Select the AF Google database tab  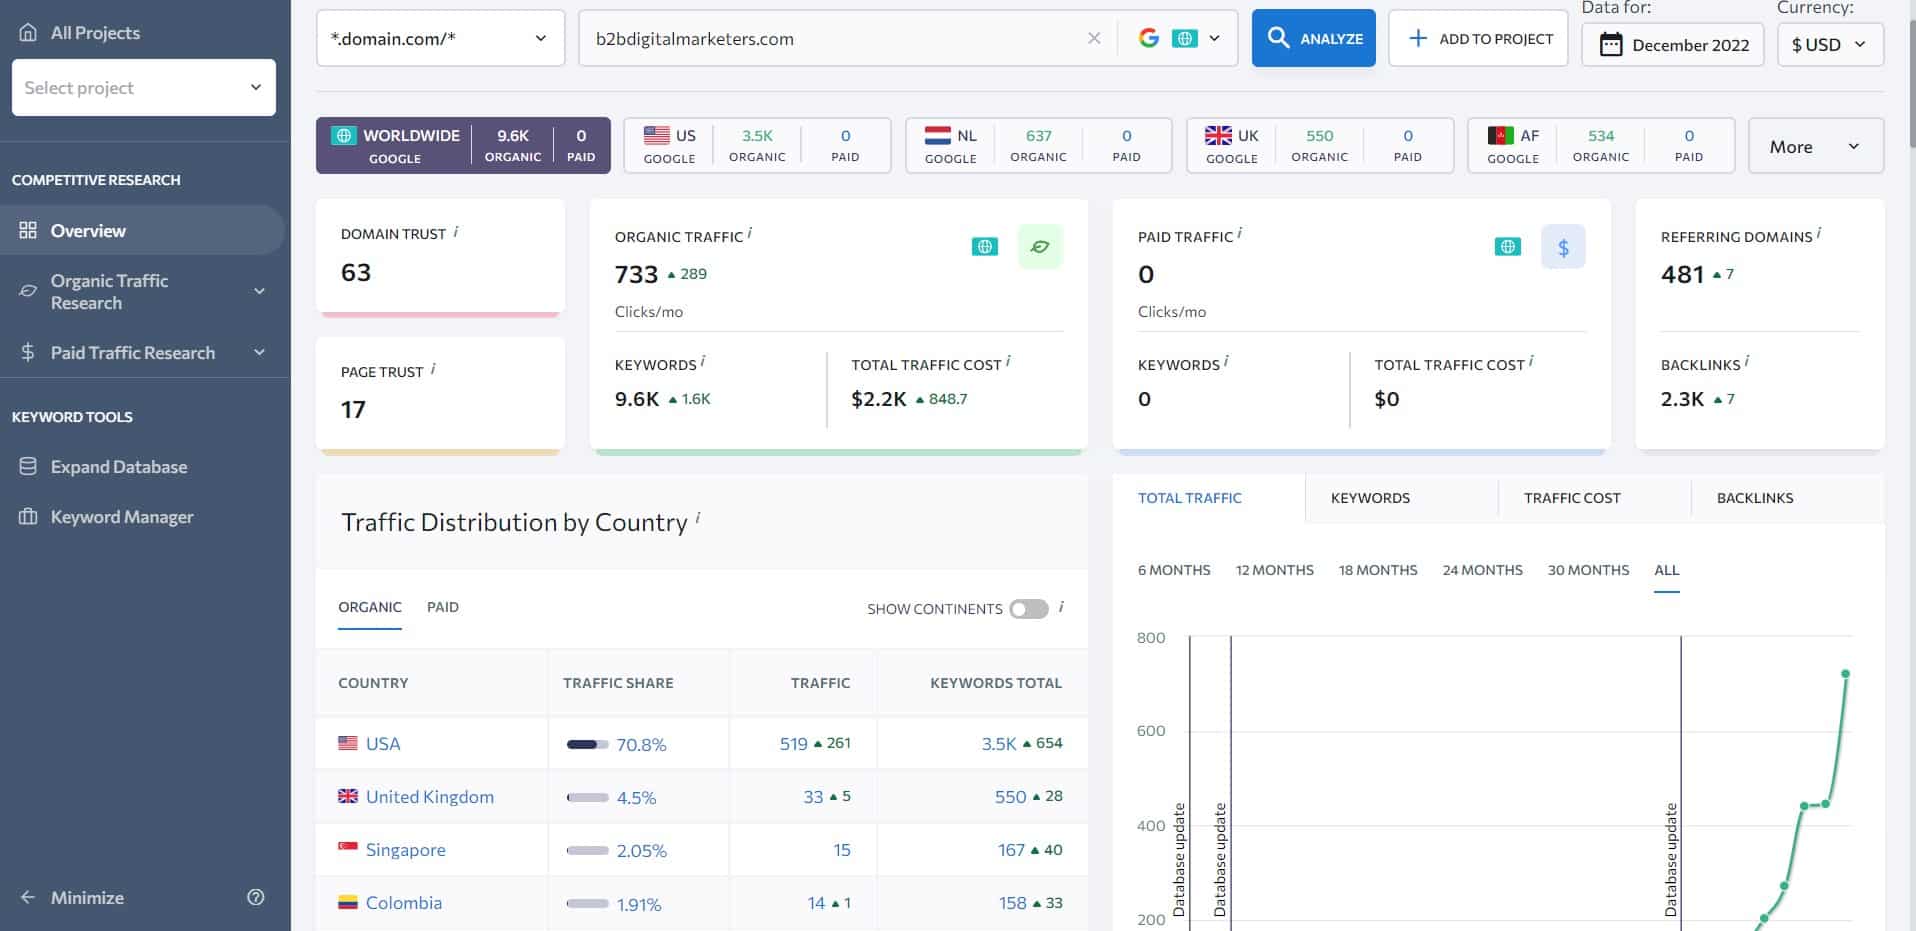[x=1601, y=146]
